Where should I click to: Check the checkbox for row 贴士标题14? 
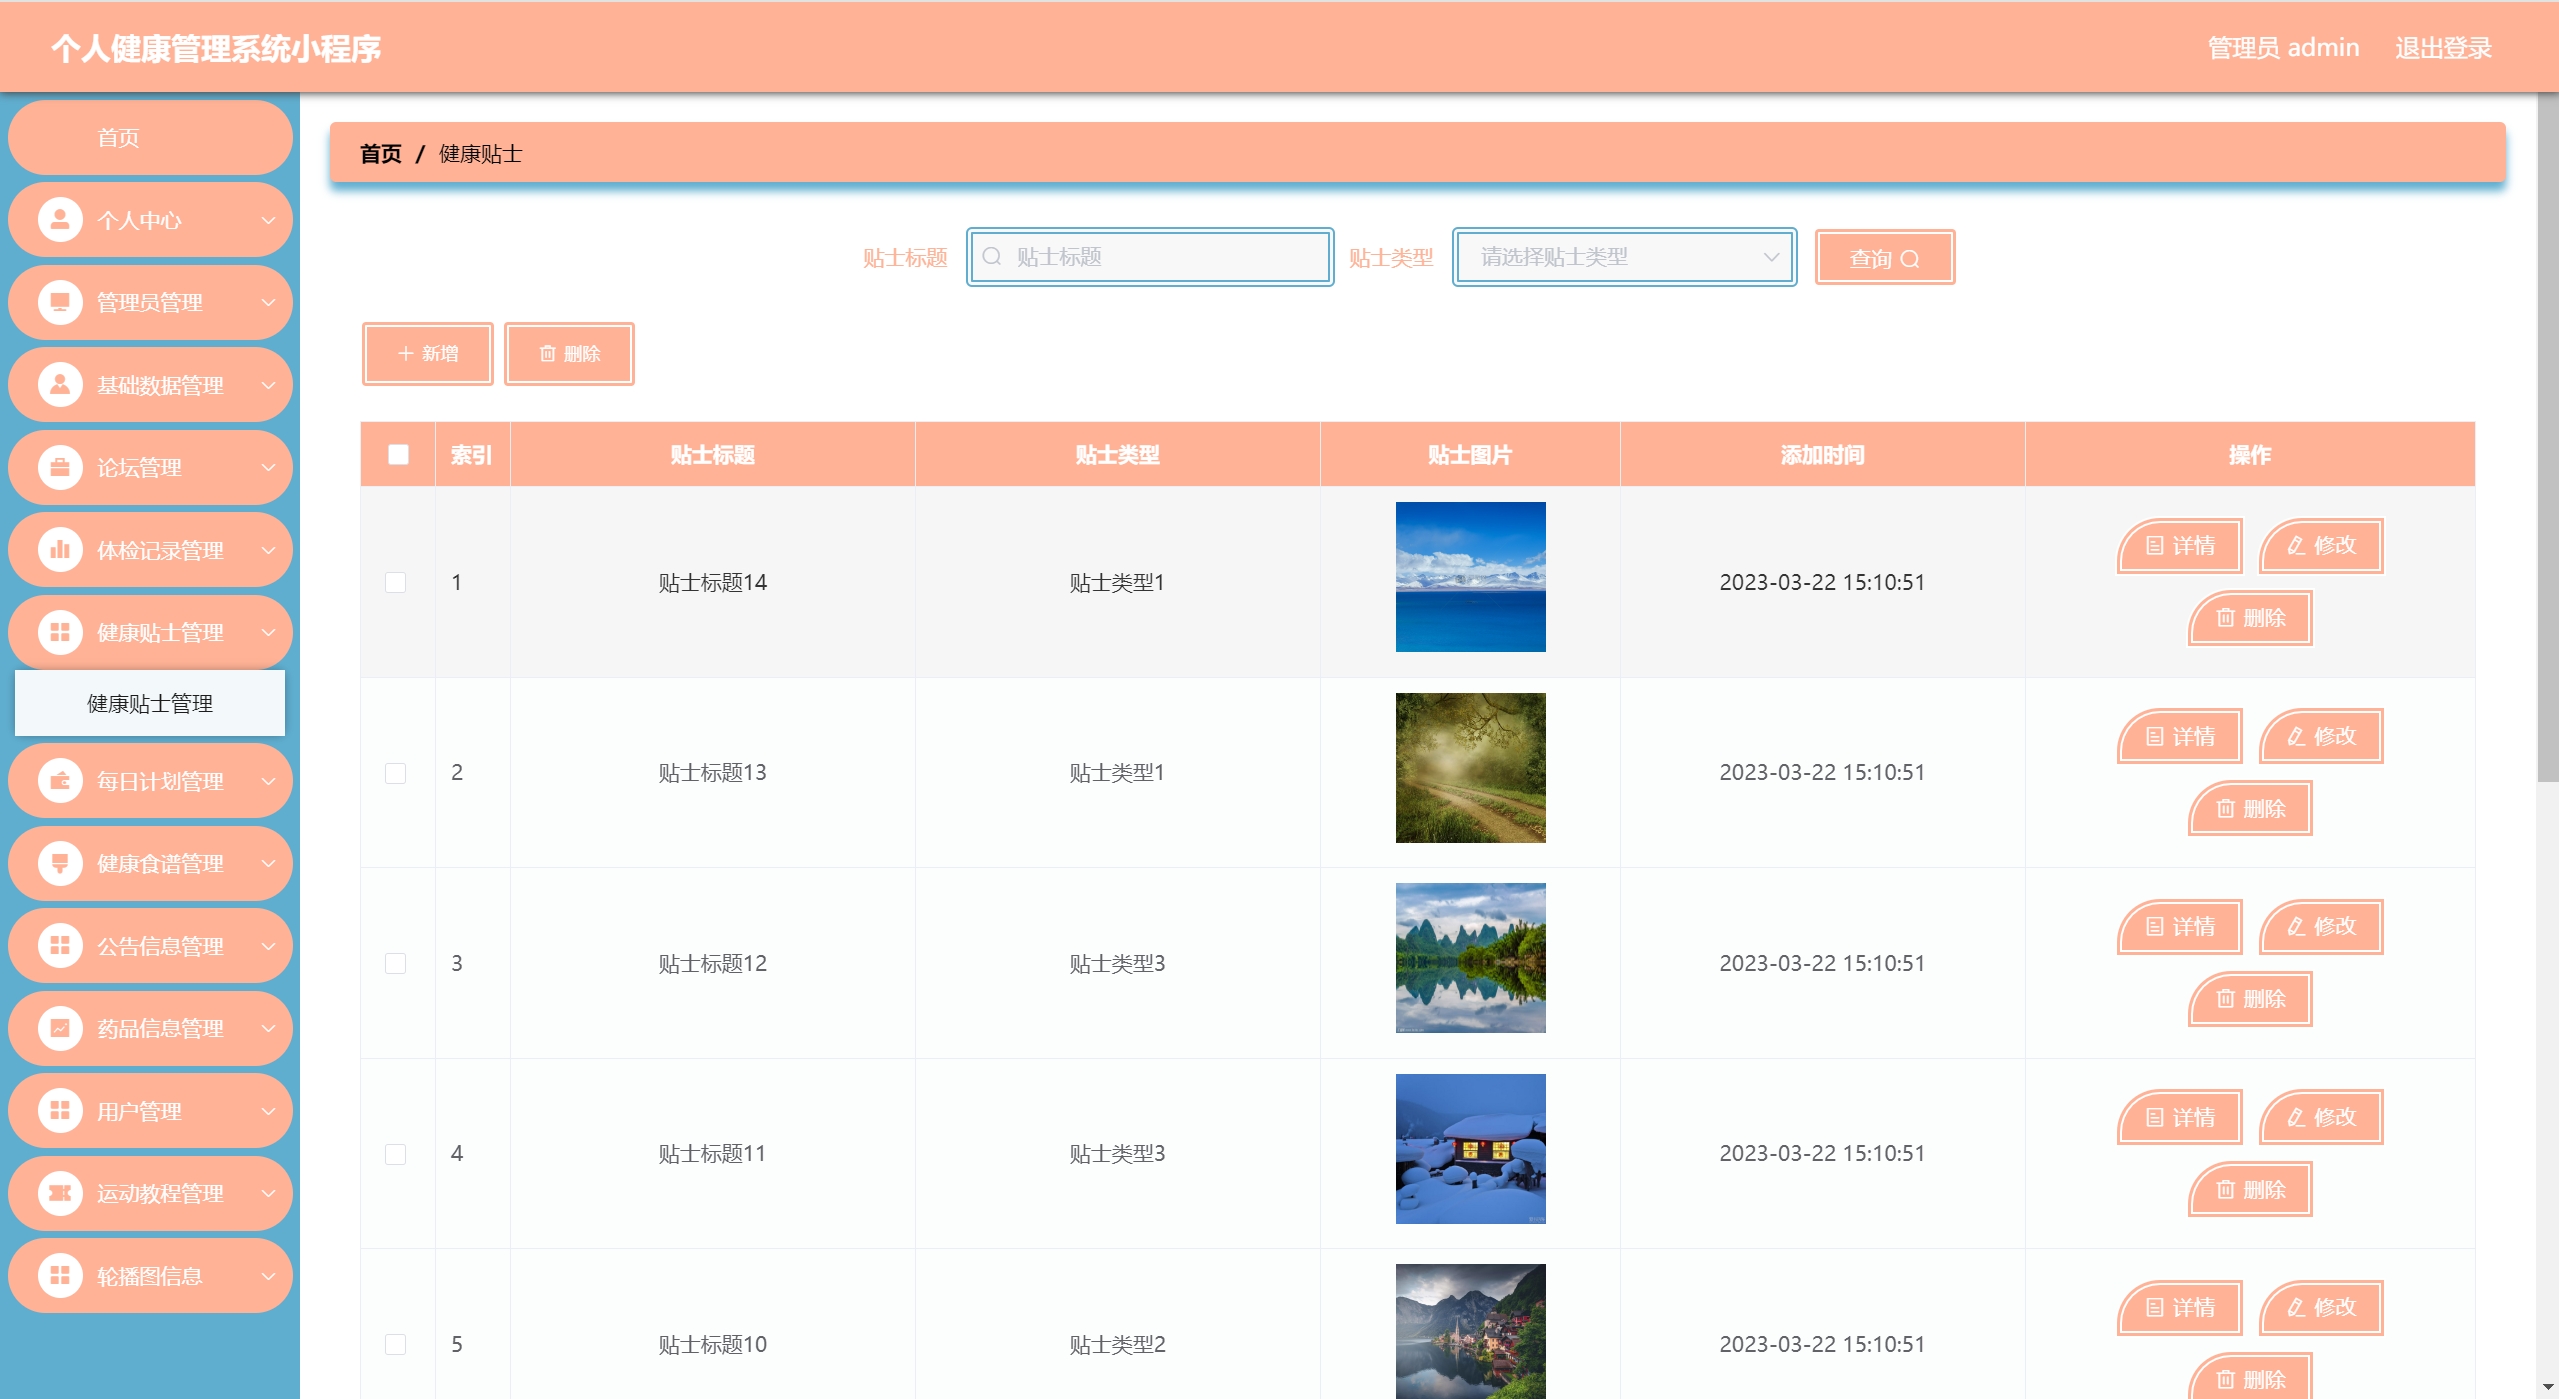click(396, 582)
